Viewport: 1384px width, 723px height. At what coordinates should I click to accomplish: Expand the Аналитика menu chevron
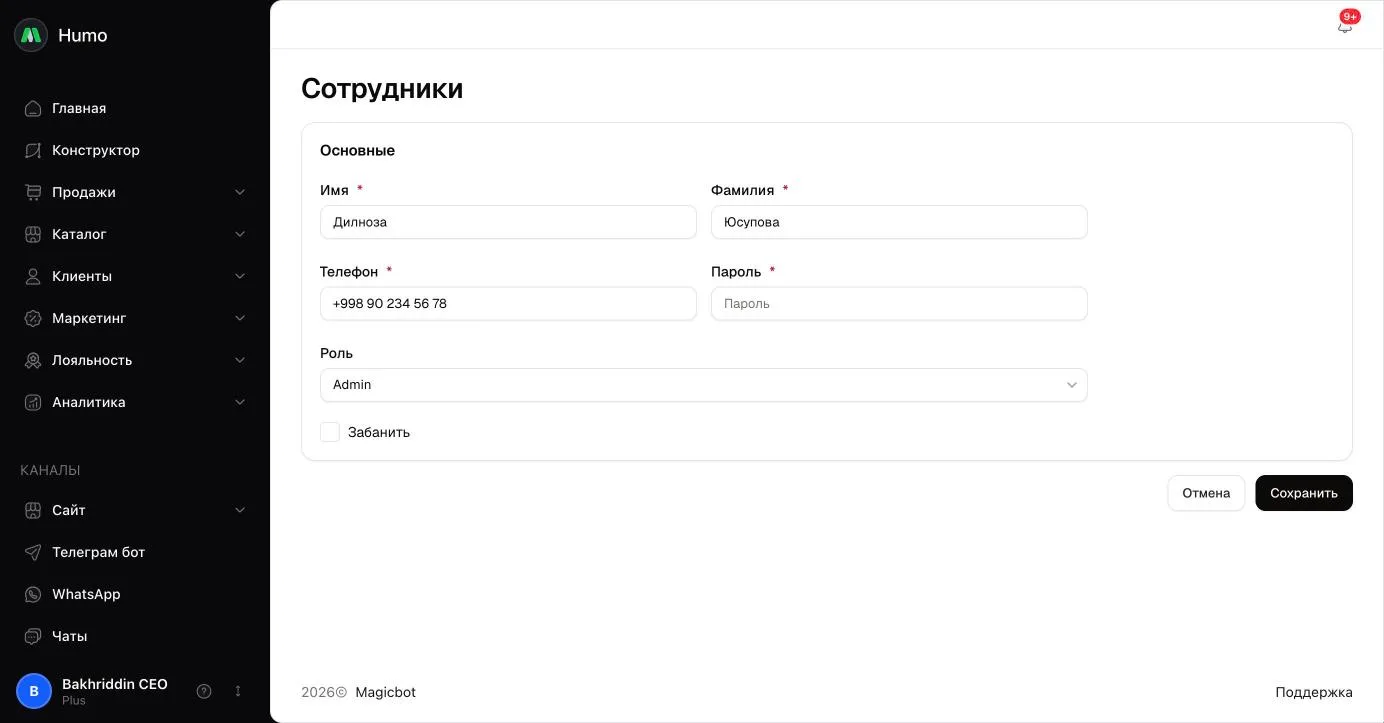(240, 402)
